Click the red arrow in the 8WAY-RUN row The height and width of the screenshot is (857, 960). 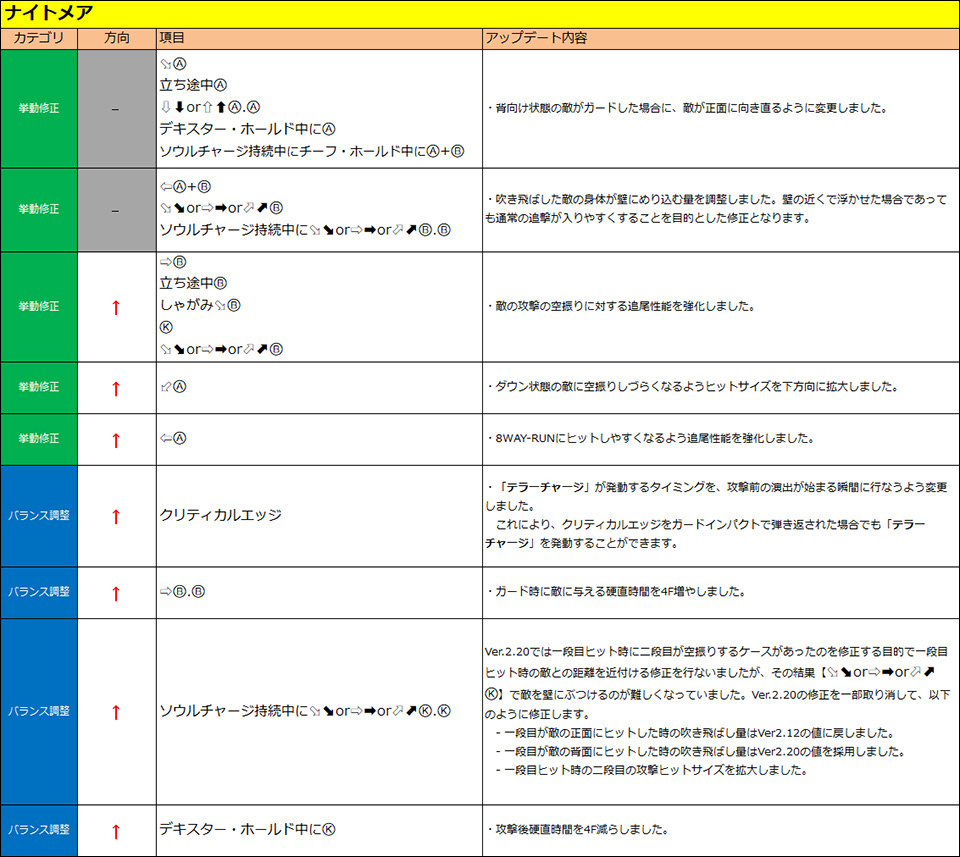[x=116, y=439]
